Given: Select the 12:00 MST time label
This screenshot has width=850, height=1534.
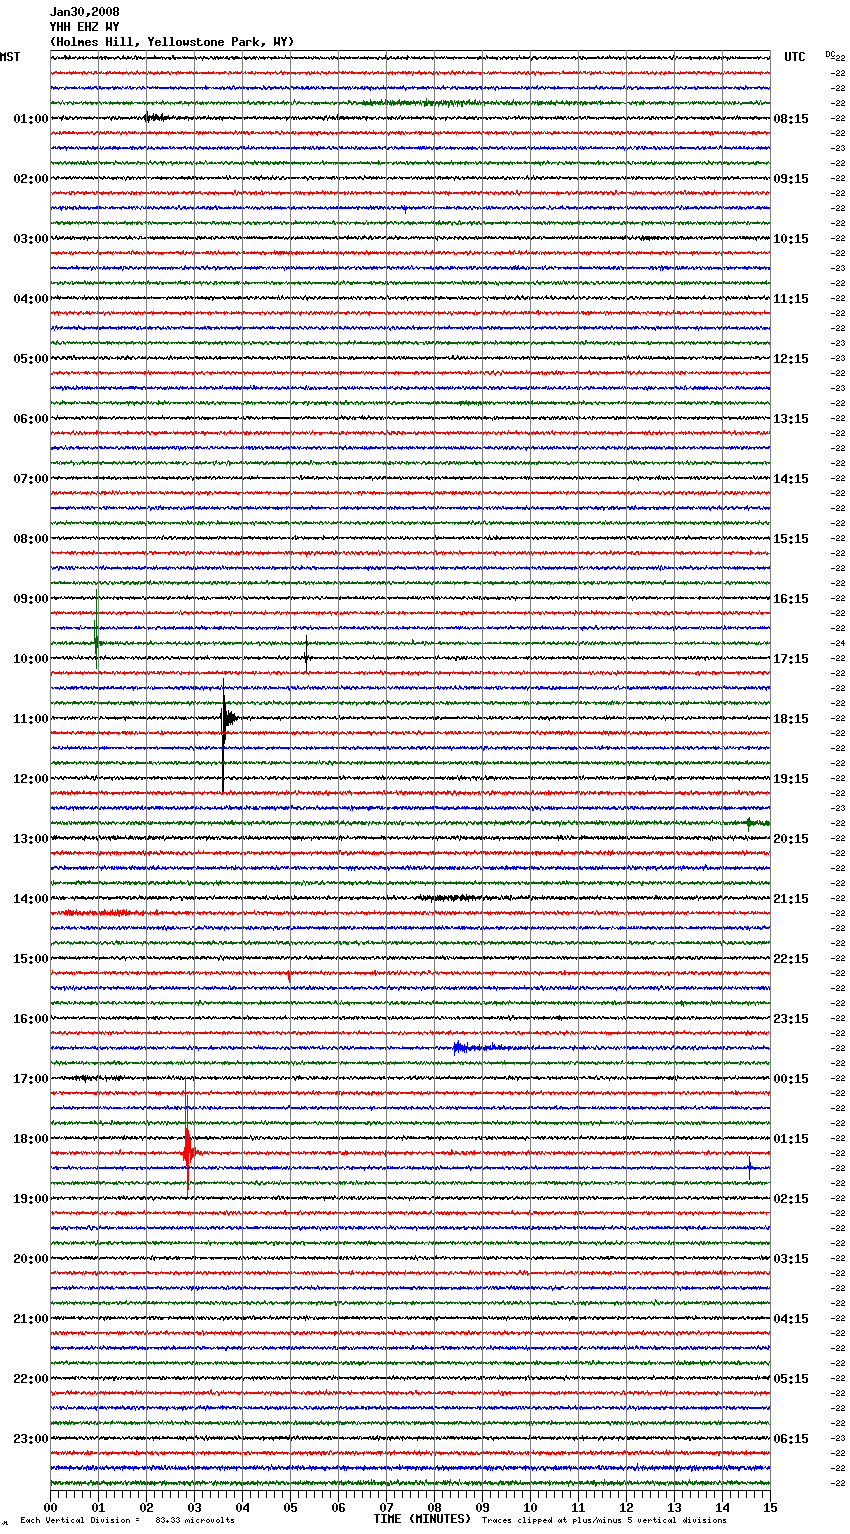Looking at the screenshot, I should coord(31,779).
